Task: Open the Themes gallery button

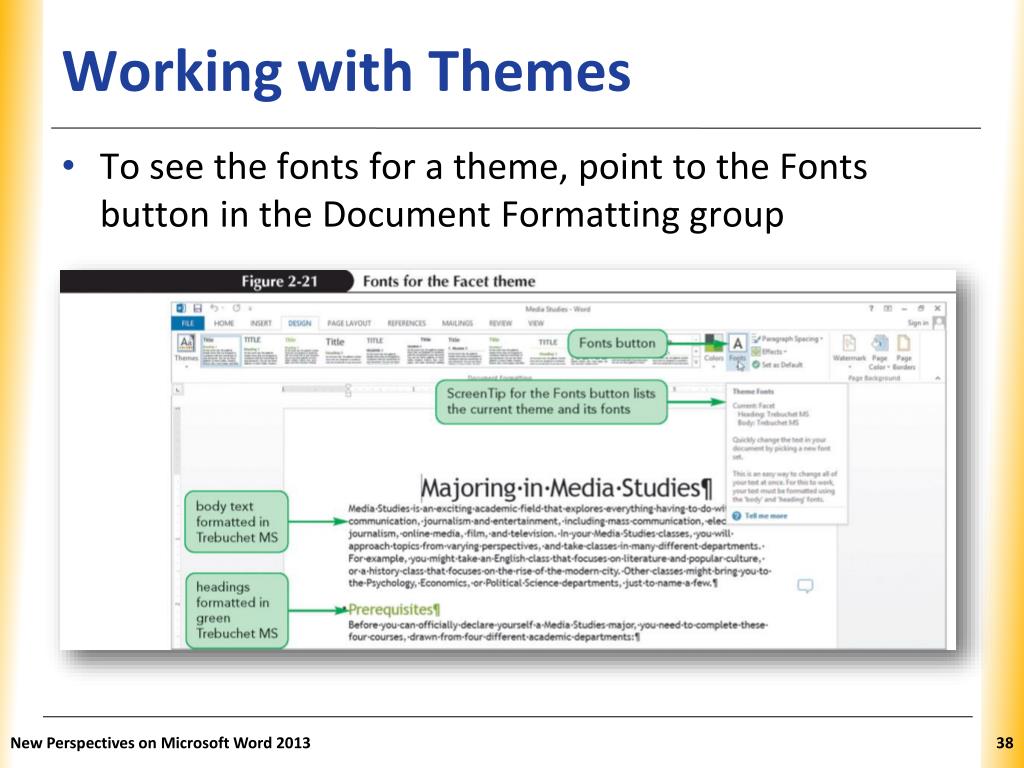Action: (x=186, y=349)
